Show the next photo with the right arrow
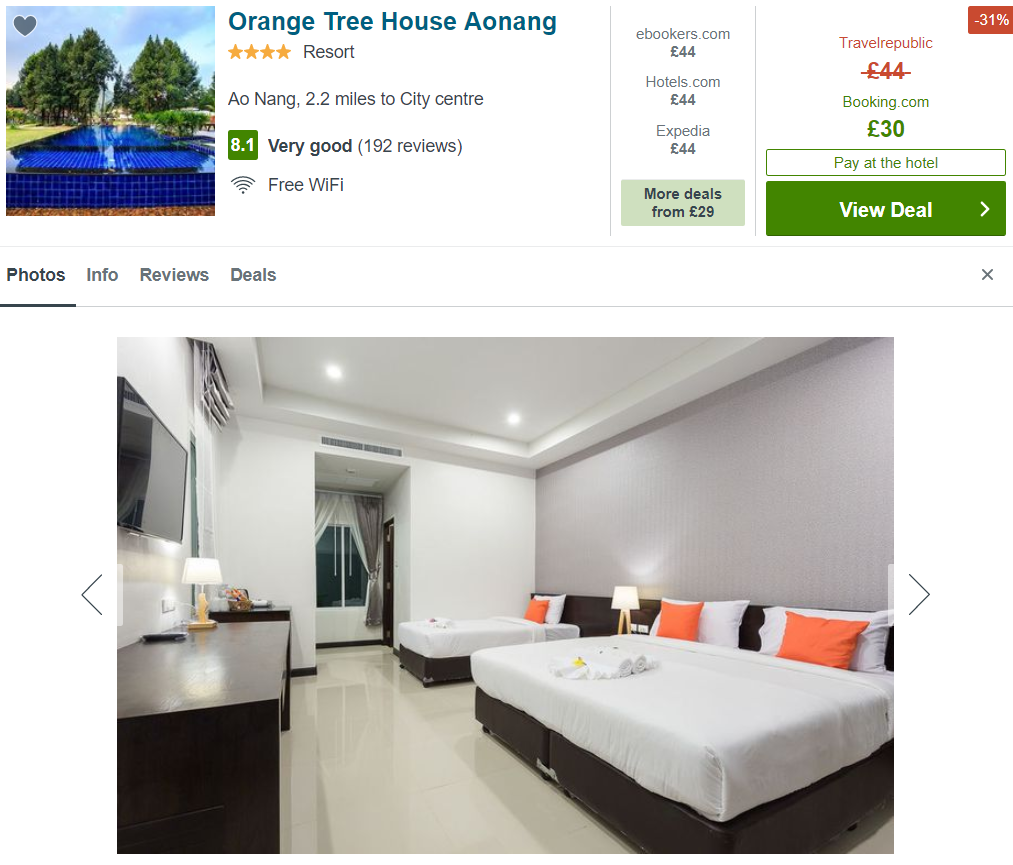Image resolution: width=1013 pixels, height=865 pixels. (x=919, y=594)
